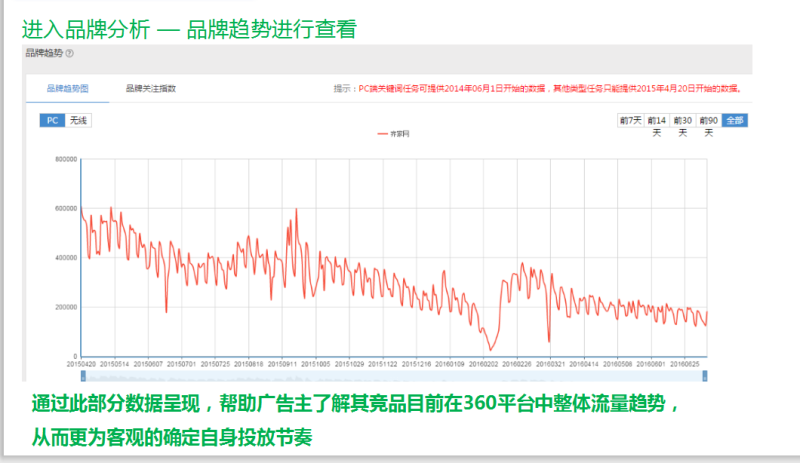The width and height of the screenshot is (800, 463).
Task: Switch to the 品牌趋势图 tab
Action: tap(67, 89)
